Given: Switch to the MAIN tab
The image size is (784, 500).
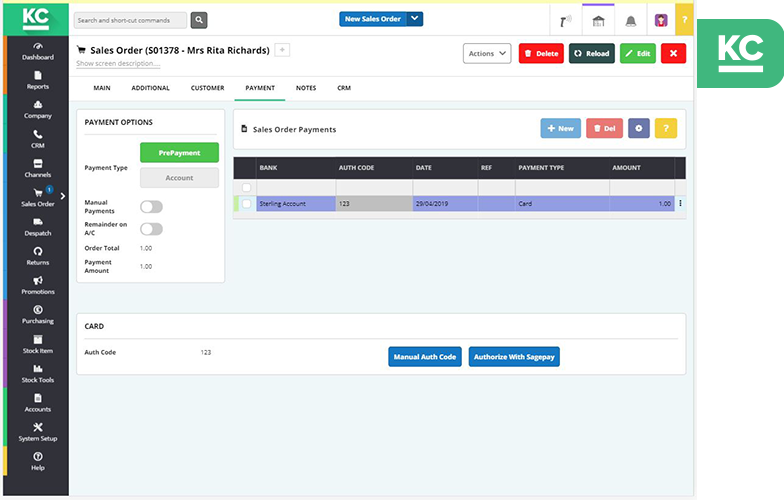Looking at the screenshot, I should [x=102, y=88].
